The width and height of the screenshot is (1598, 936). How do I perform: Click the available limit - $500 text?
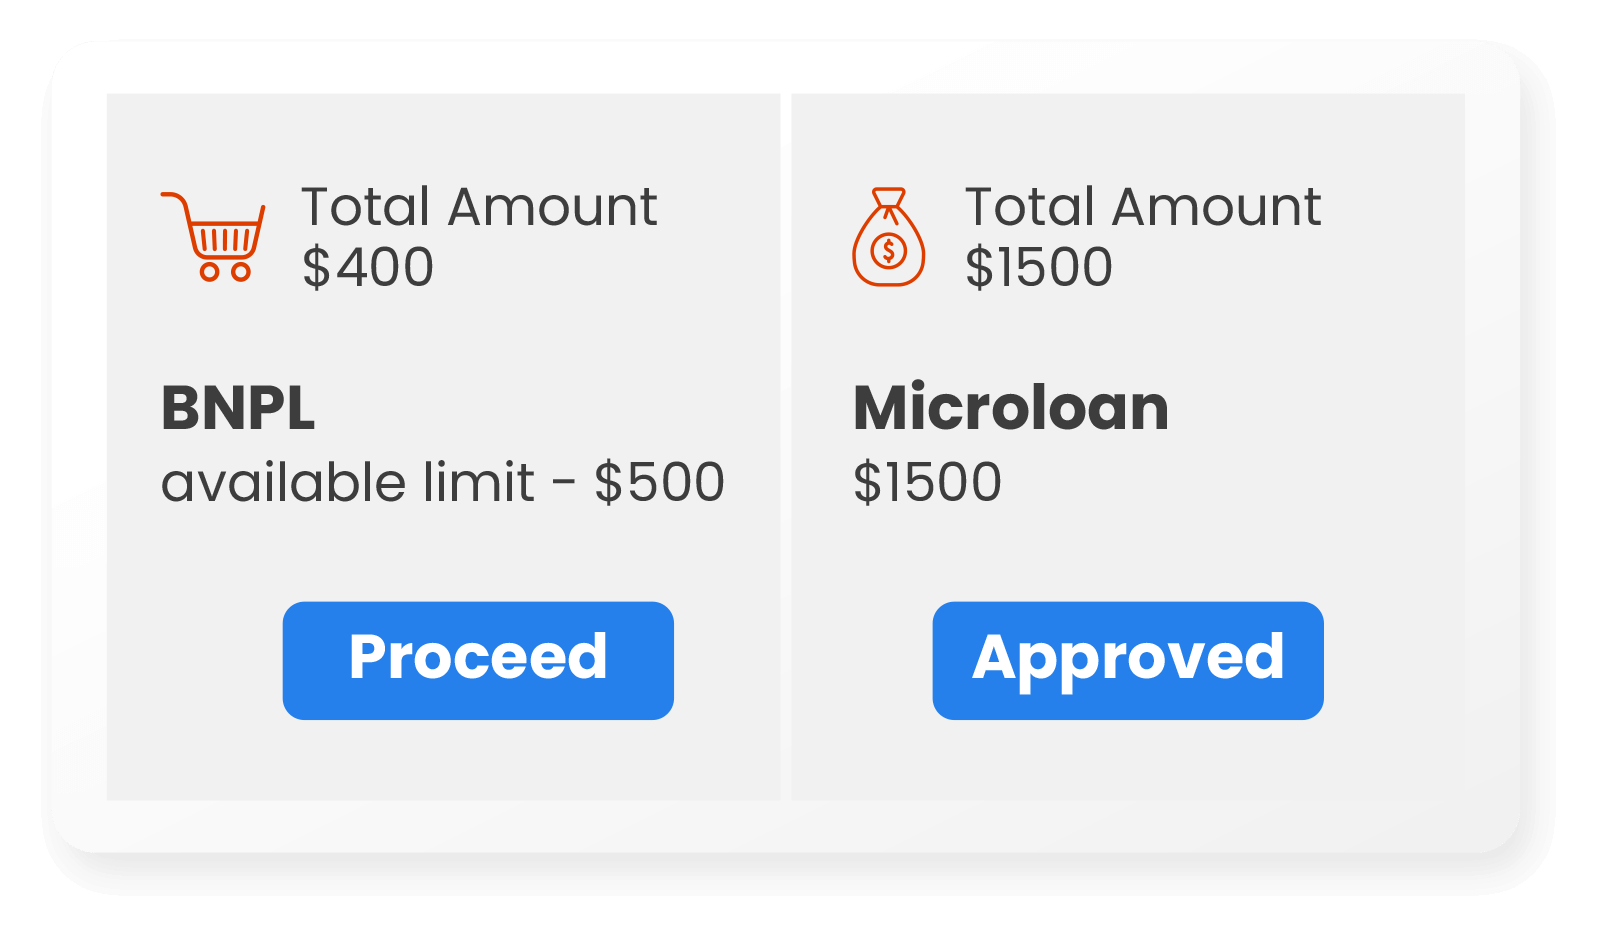click(445, 482)
